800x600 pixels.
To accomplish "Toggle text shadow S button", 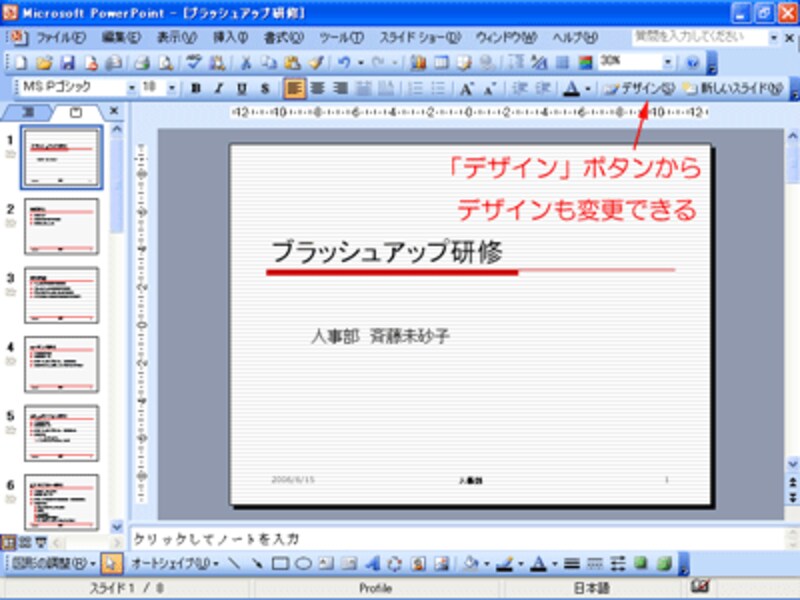I will pos(265,89).
